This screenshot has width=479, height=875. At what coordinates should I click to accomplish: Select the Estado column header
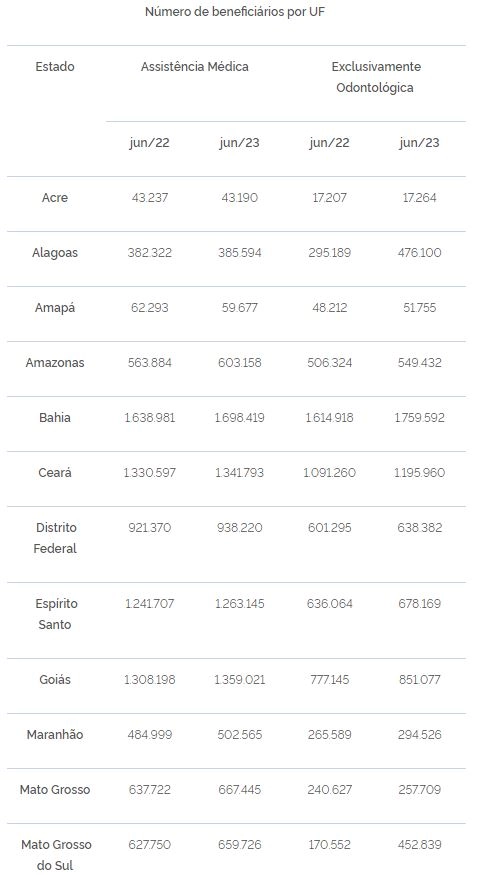click(55, 66)
